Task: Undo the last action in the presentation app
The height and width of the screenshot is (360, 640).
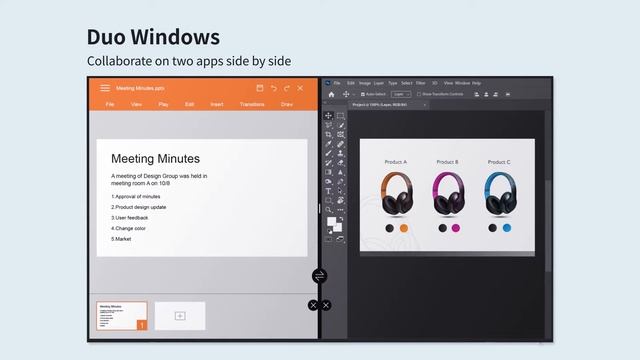Action: pos(273,88)
